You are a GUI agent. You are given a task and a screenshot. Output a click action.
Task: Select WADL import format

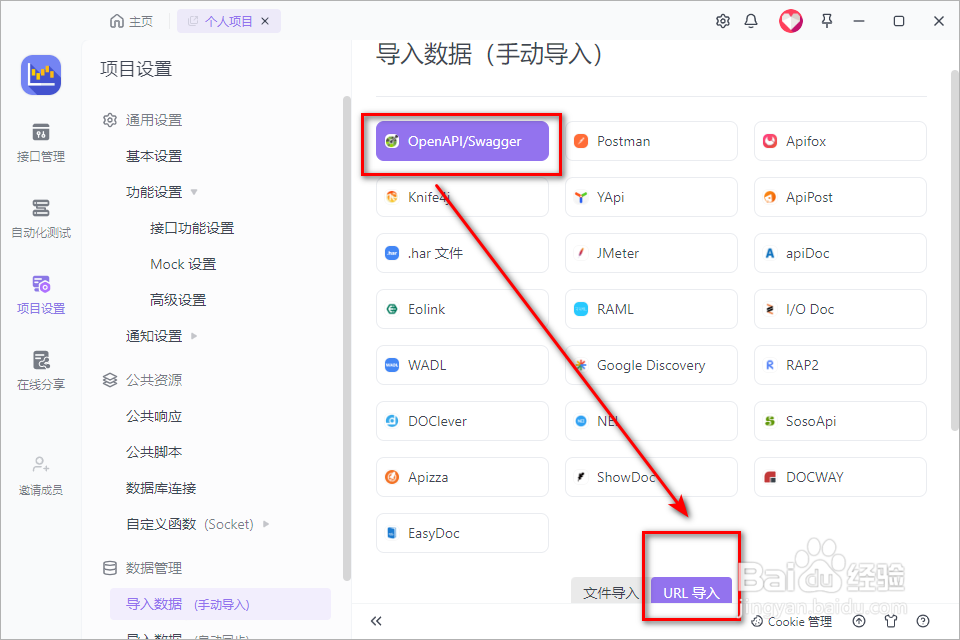(x=462, y=365)
